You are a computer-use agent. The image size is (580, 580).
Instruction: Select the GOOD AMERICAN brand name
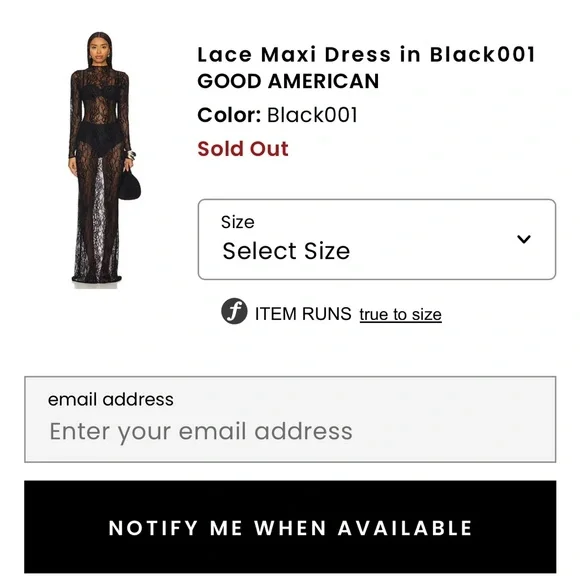click(x=288, y=81)
